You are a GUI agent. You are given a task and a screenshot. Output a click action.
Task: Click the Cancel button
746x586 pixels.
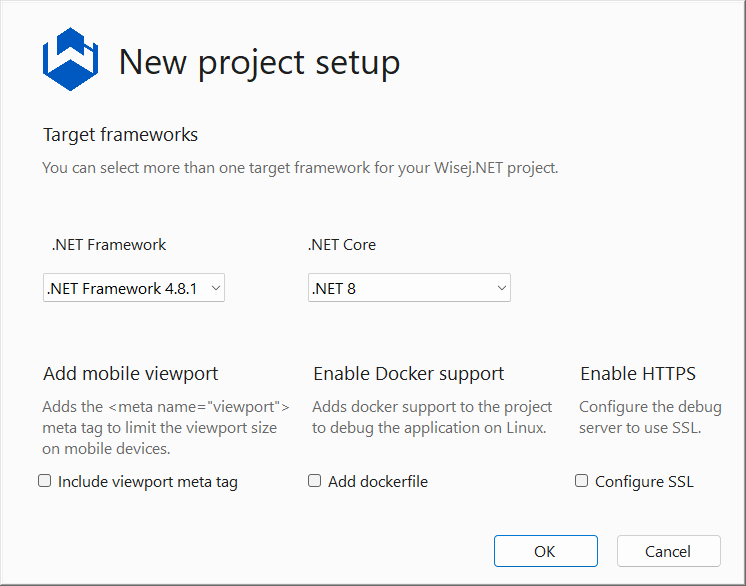(x=668, y=551)
